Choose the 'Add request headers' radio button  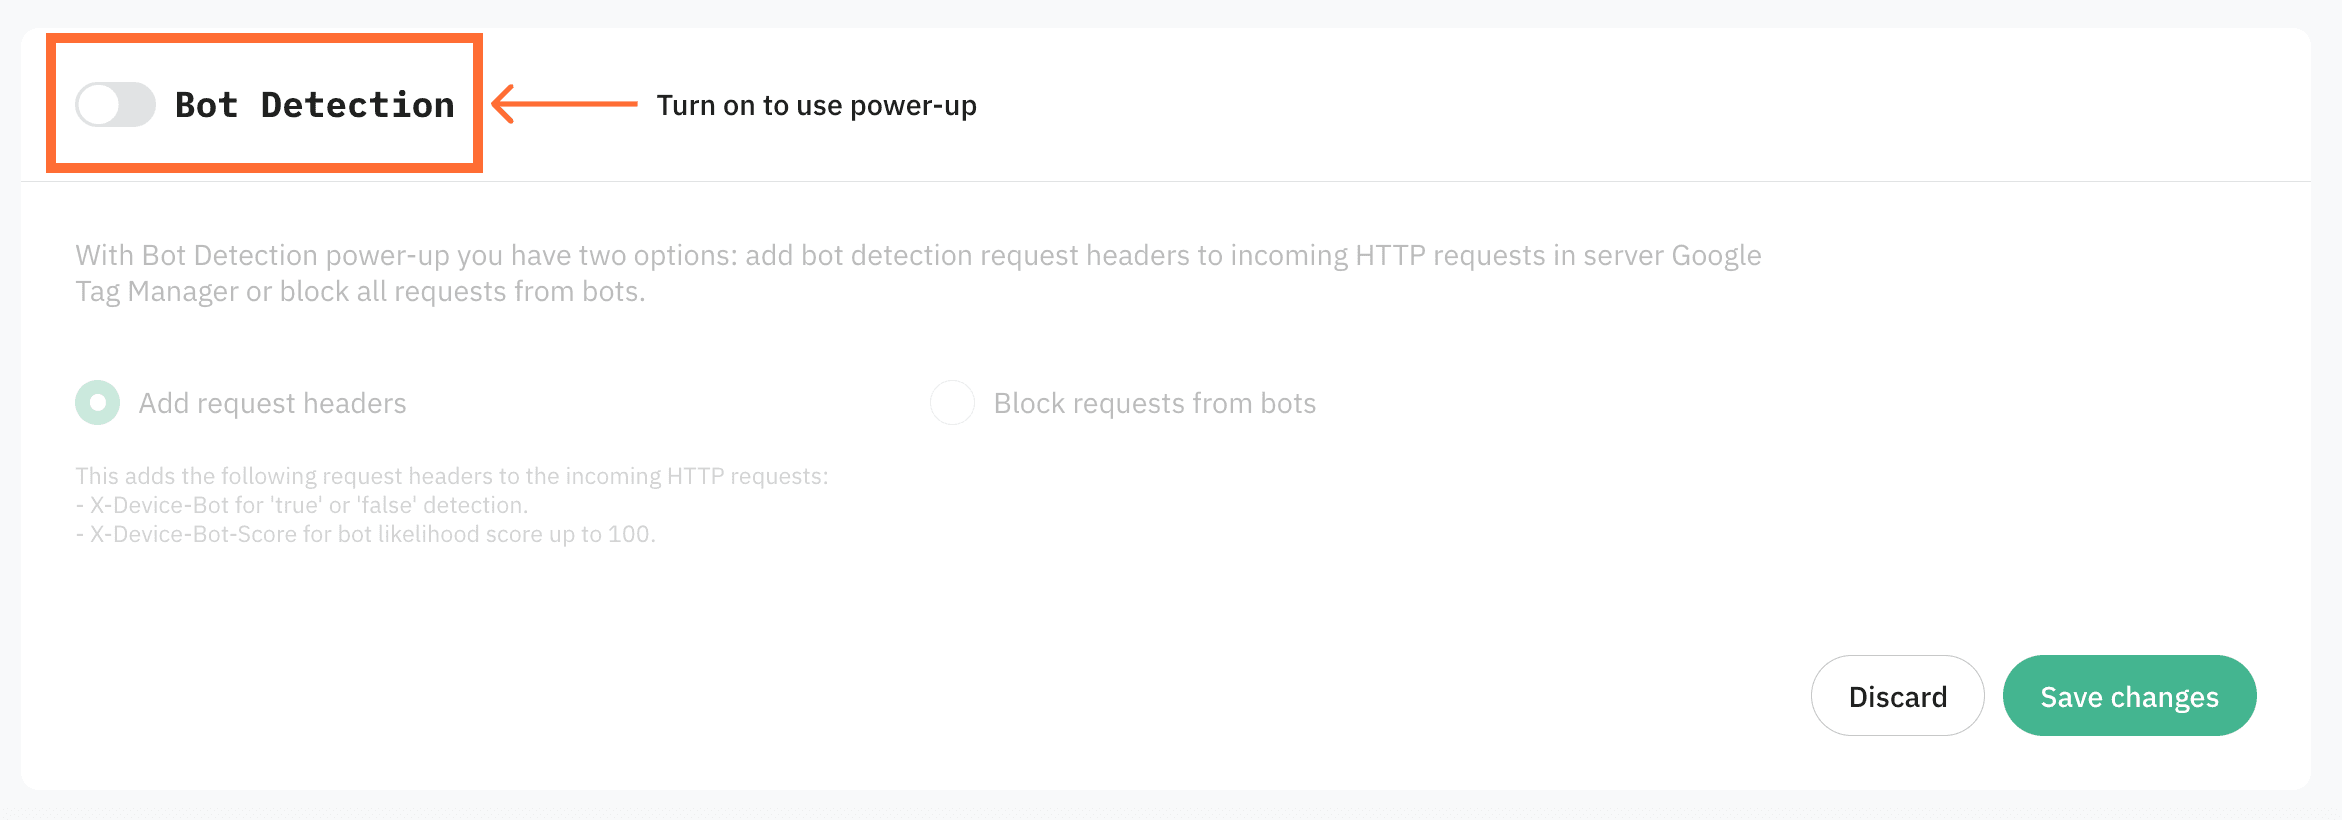point(97,402)
